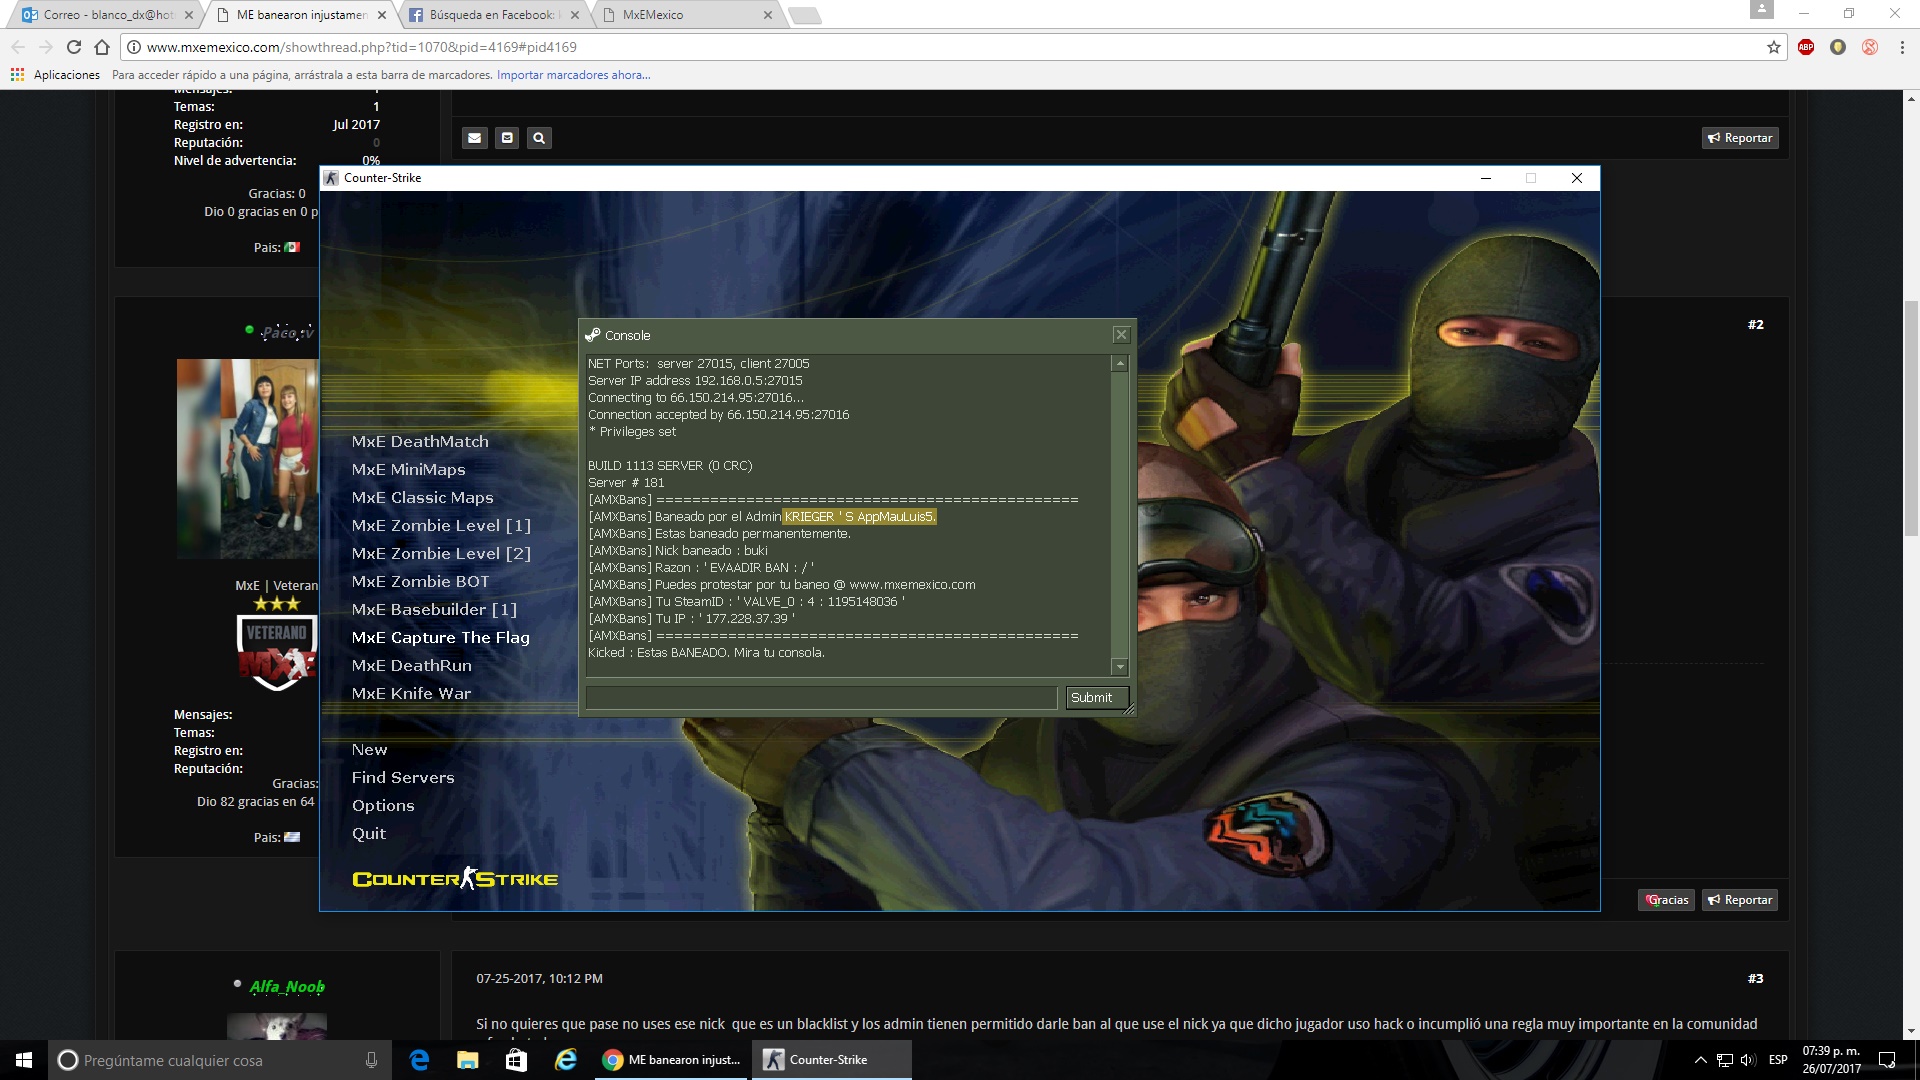Report post #2 with Reportar

coord(1740,900)
